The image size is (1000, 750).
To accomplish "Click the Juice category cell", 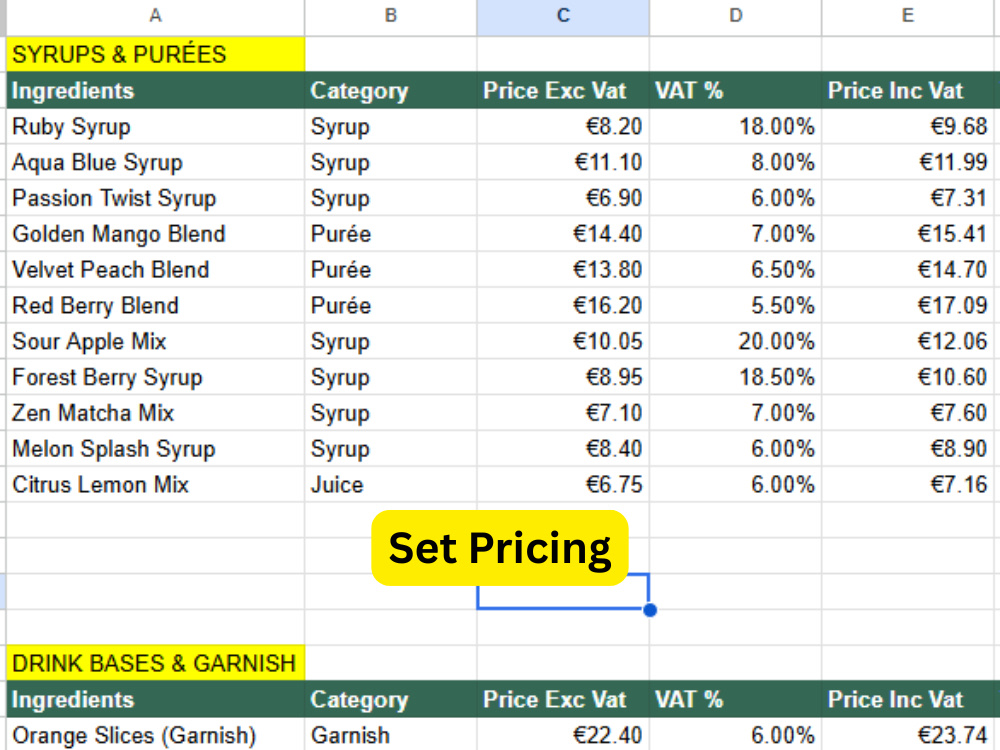I will pos(390,485).
